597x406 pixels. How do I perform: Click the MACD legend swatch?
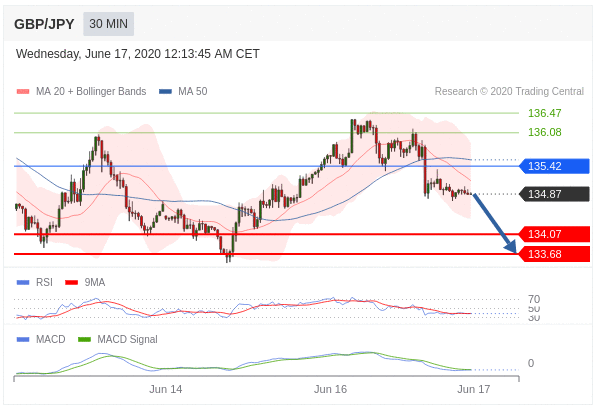click(x=23, y=339)
